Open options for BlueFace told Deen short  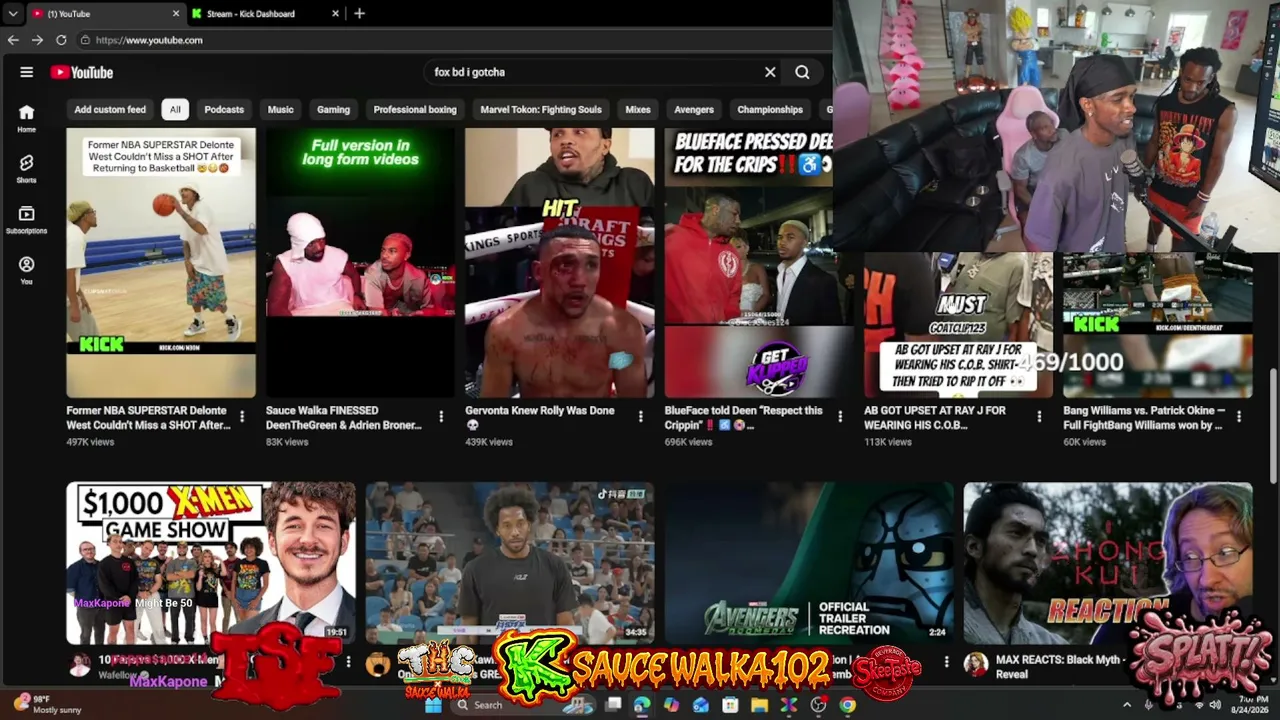(x=840, y=417)
